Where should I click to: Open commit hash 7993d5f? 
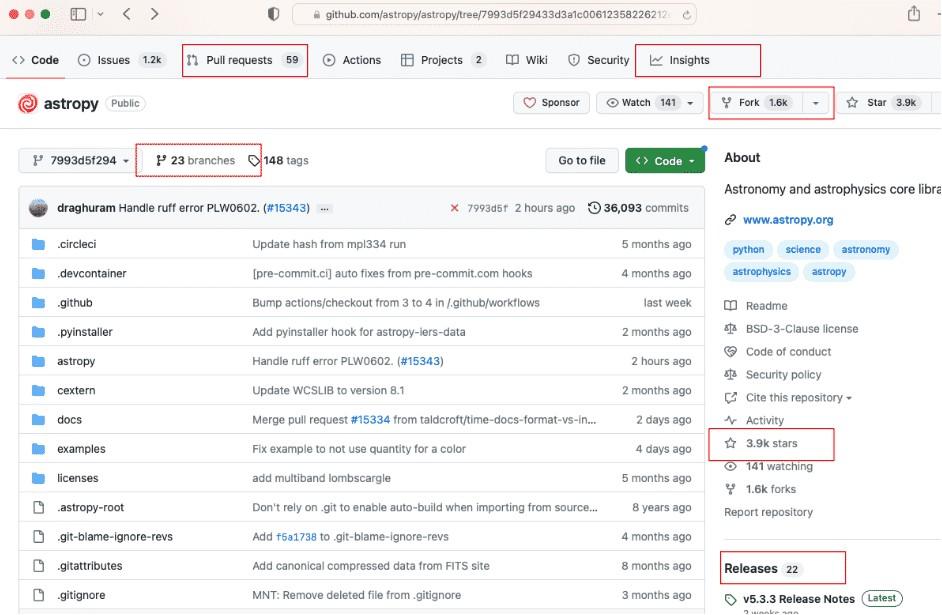[x=487, y=208]
